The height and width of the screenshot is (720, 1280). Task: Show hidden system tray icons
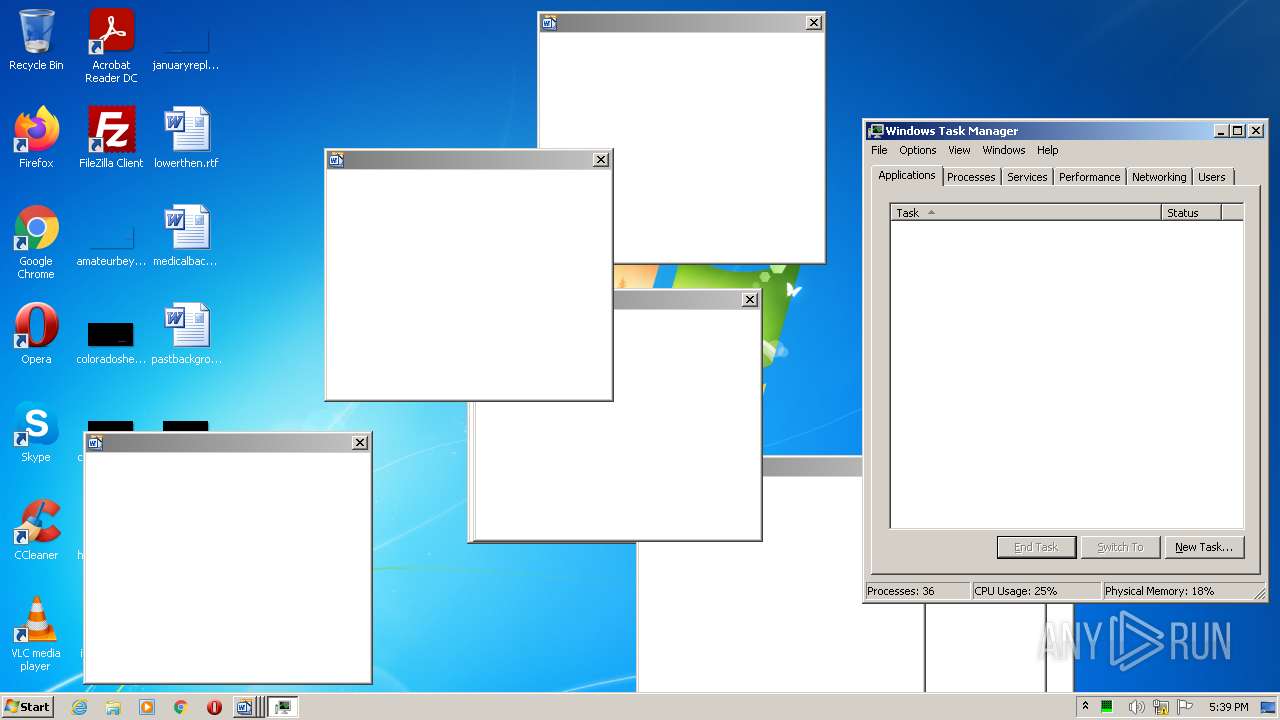pyautogui.click(x=1085, y=707)
